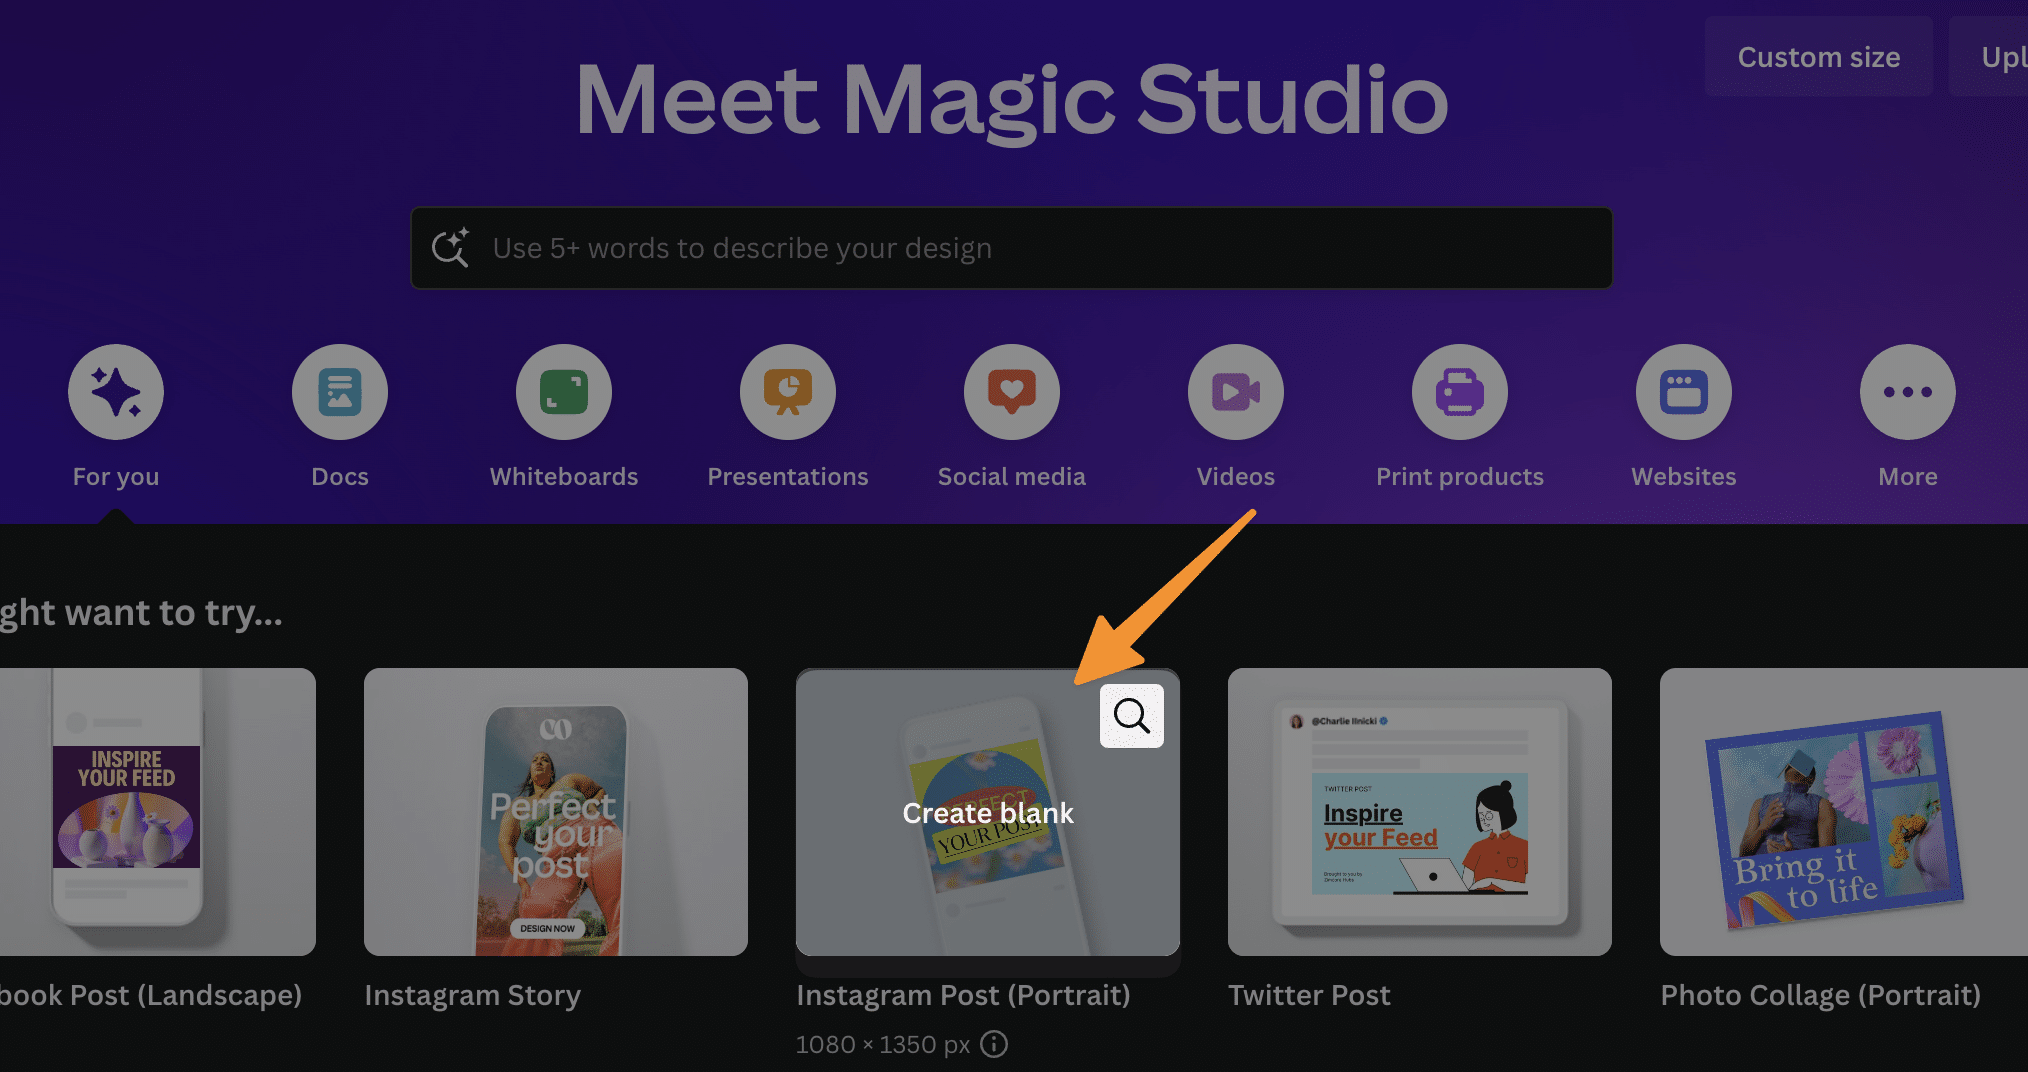
Task: Click the Magic Studio sparkle icon in search bar
Action: (x=453, y=247)
